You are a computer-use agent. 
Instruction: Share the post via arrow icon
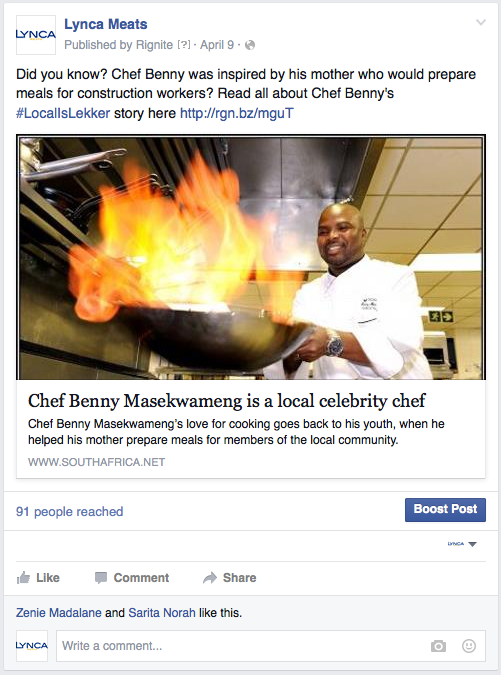click(x=210, y=577)
